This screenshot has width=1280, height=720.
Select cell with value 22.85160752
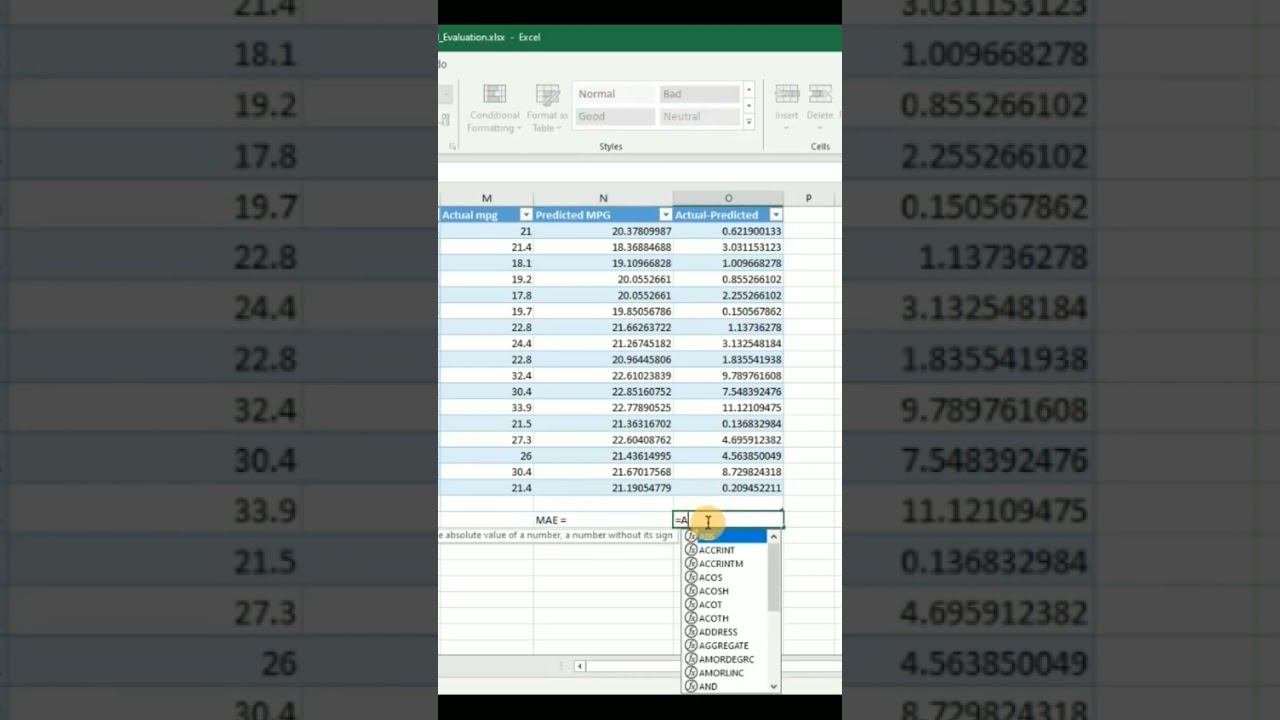click(x=603, y=392)
